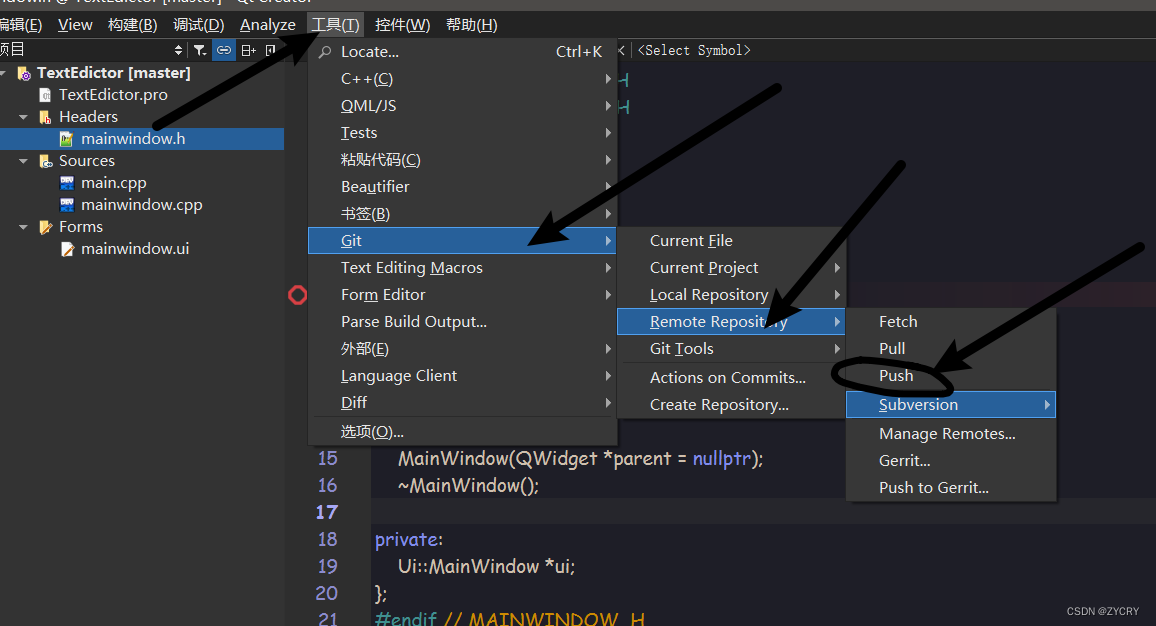The image size is (1156, 626).
Task: Collapse the TextEdictor [master] project node
Action: click(4, 73)
